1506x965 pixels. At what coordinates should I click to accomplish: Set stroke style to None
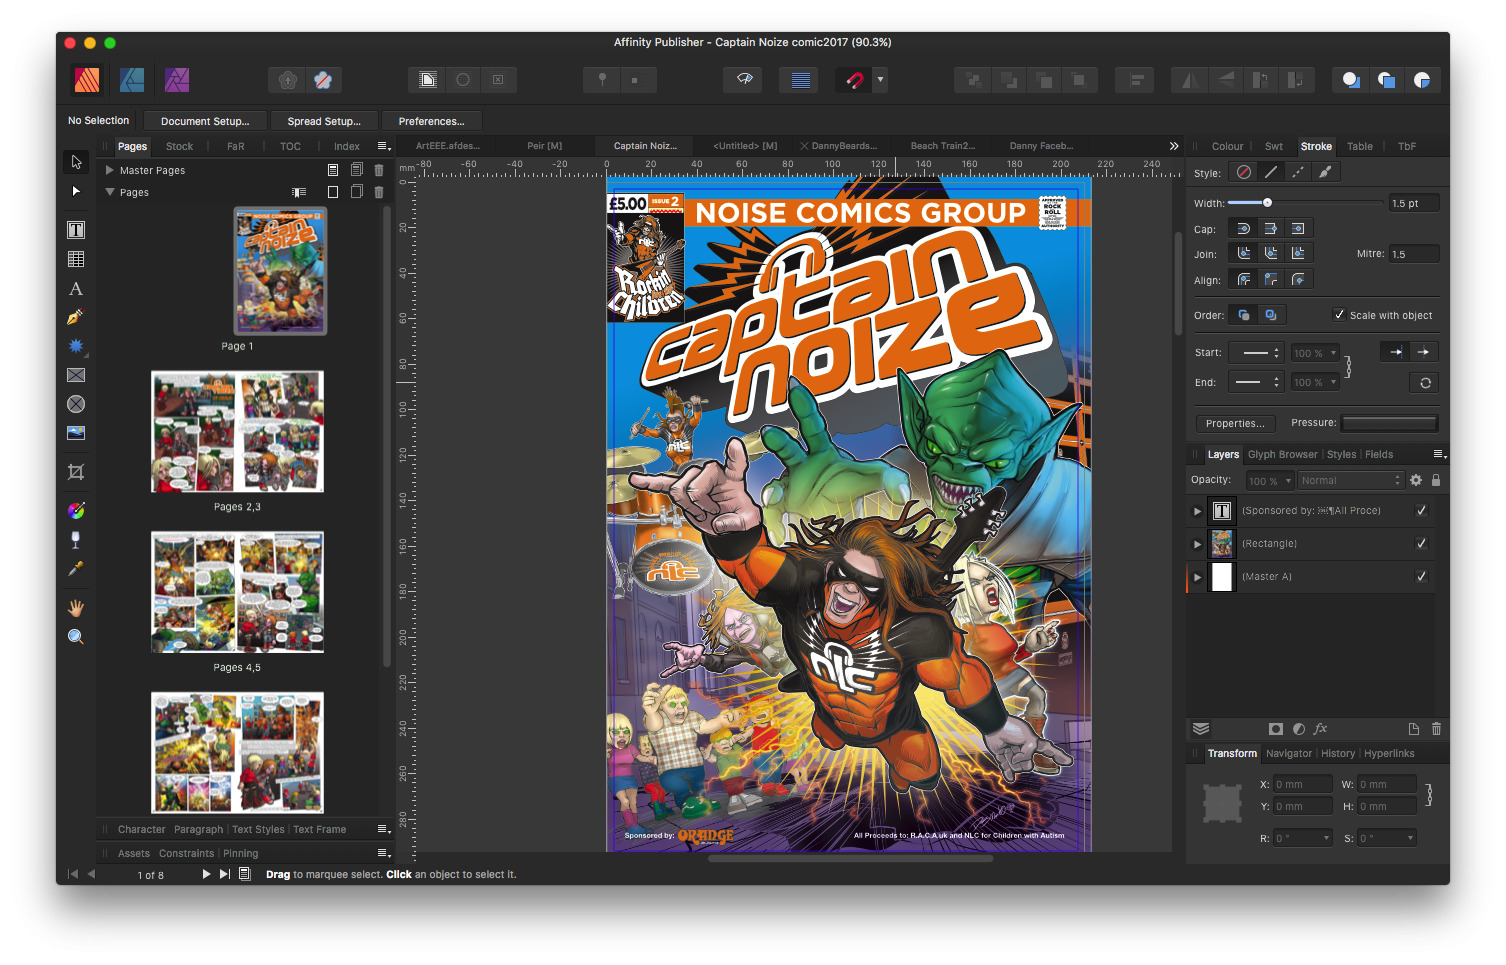click(1243, 172)
